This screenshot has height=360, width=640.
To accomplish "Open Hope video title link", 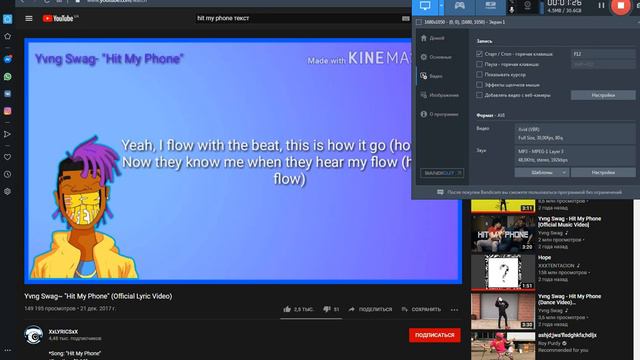I will click(x=544, y=258).
